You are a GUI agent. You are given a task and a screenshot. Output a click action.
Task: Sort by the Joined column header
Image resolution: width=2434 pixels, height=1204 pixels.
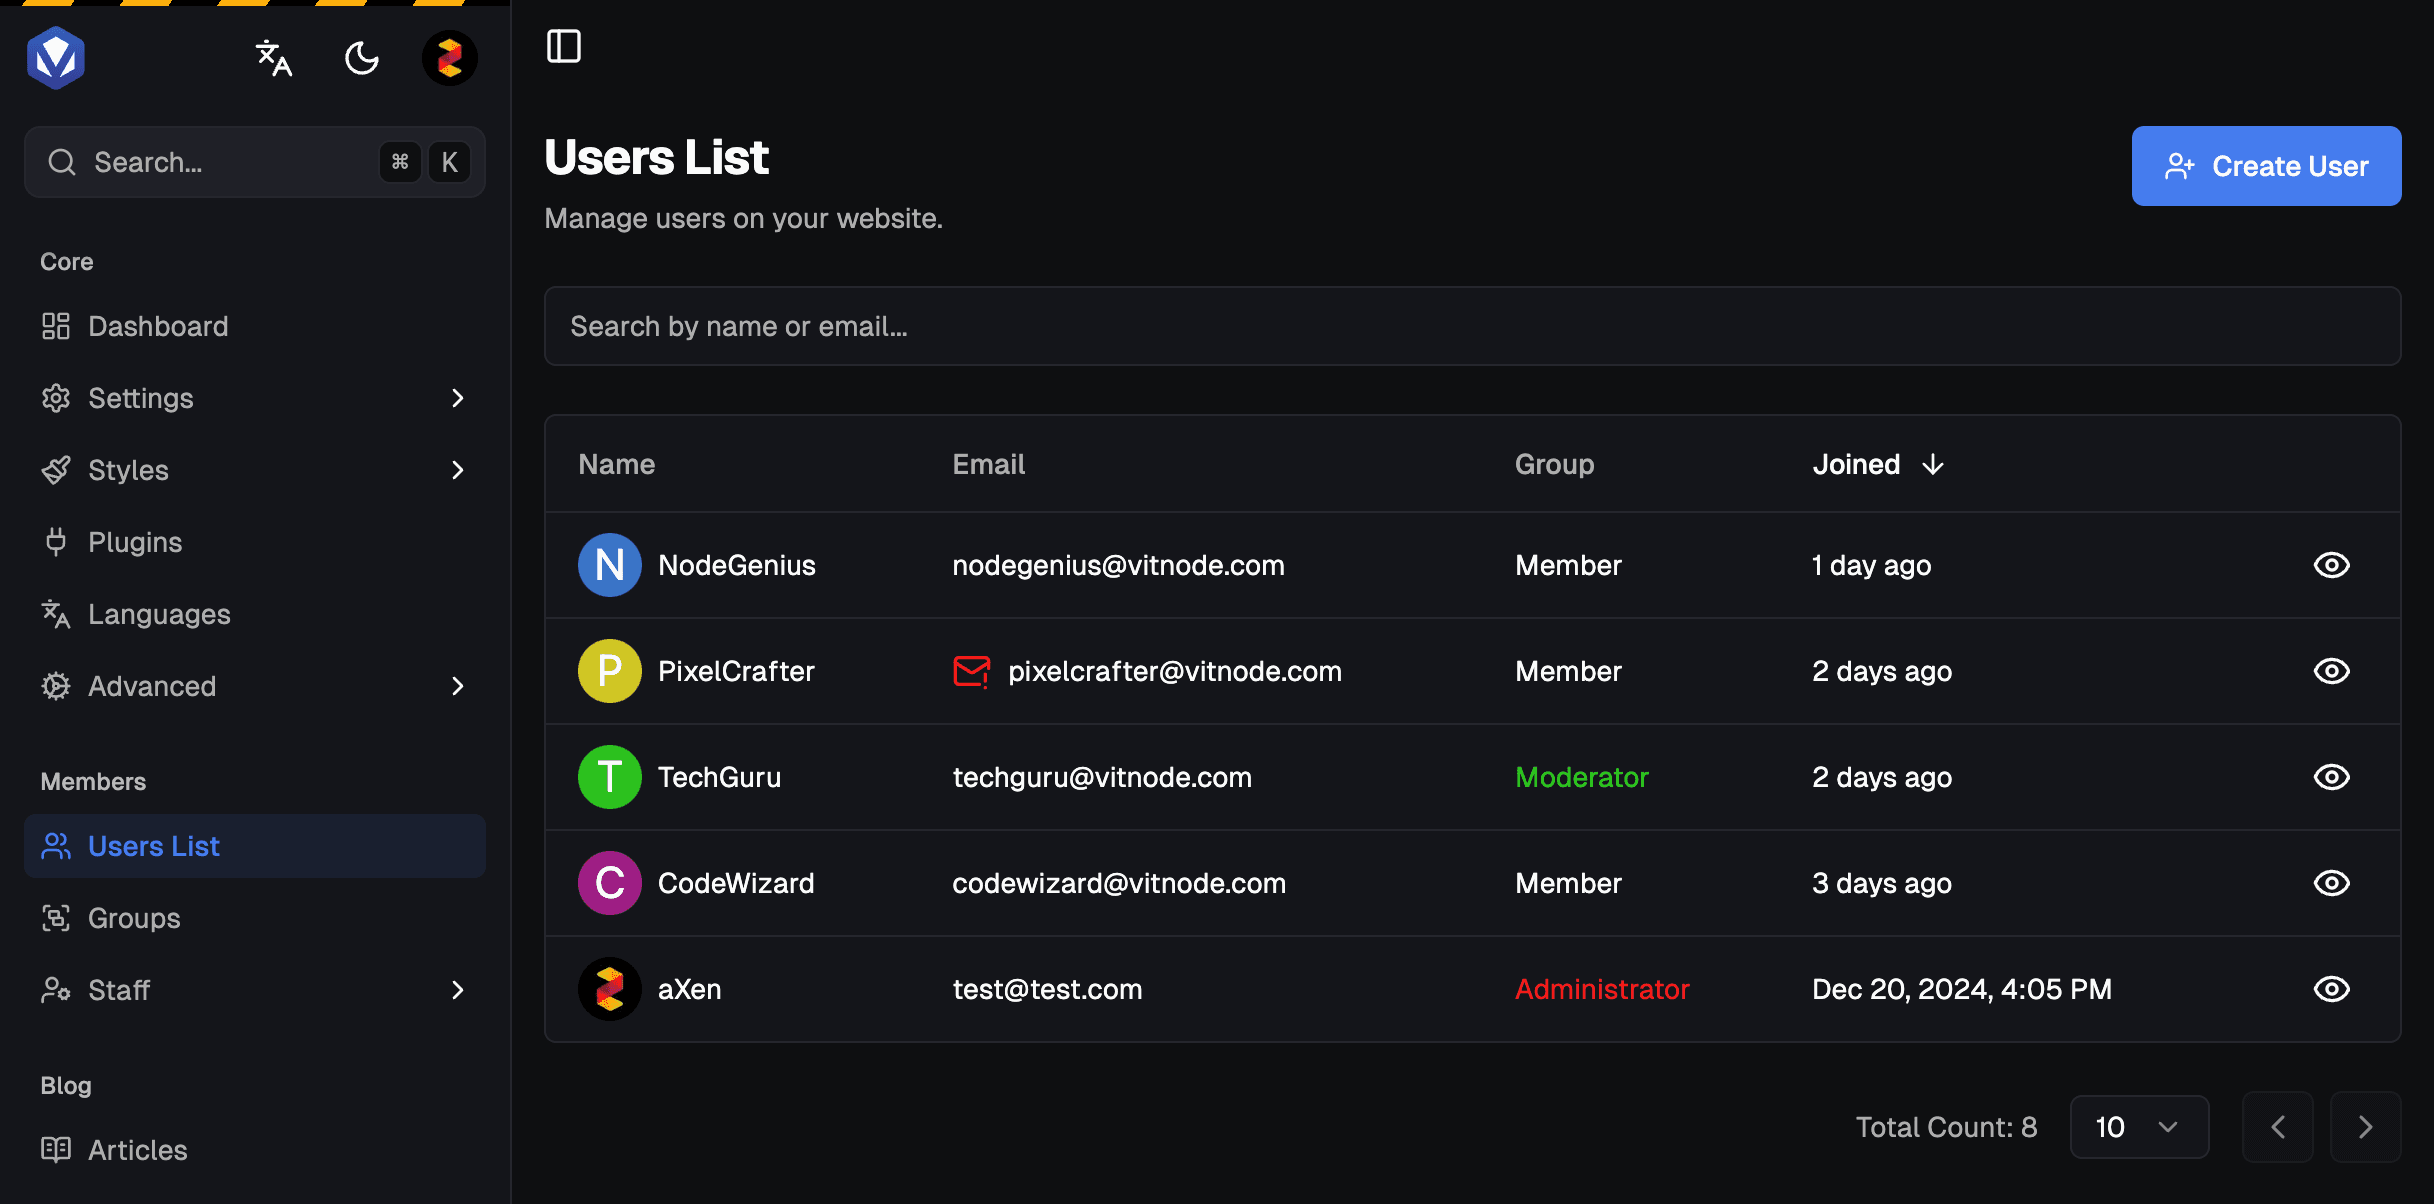click(x=1878, y=464)
